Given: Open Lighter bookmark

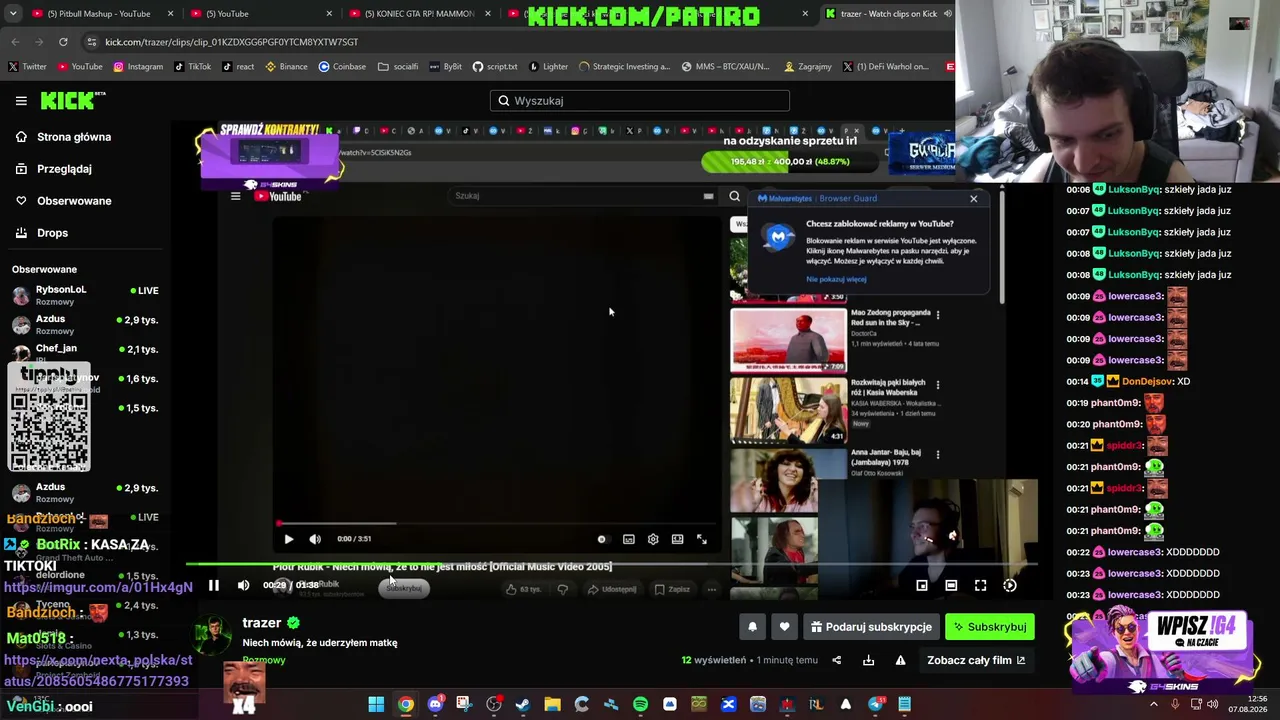Looking at the screenshot, I should pyautogui.click(x=549, y=67).
